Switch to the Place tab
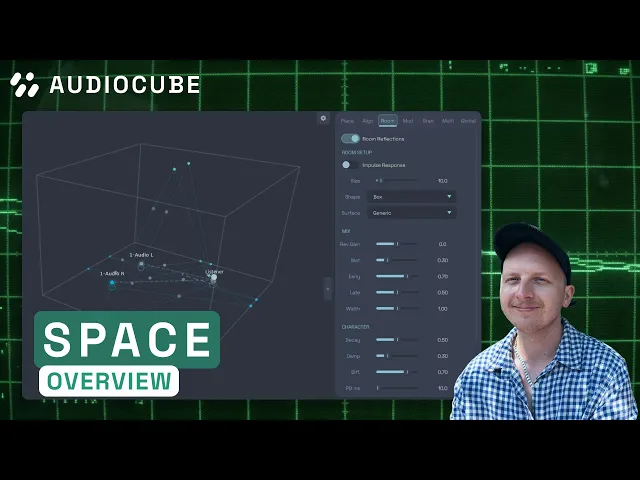 (347, 121)
